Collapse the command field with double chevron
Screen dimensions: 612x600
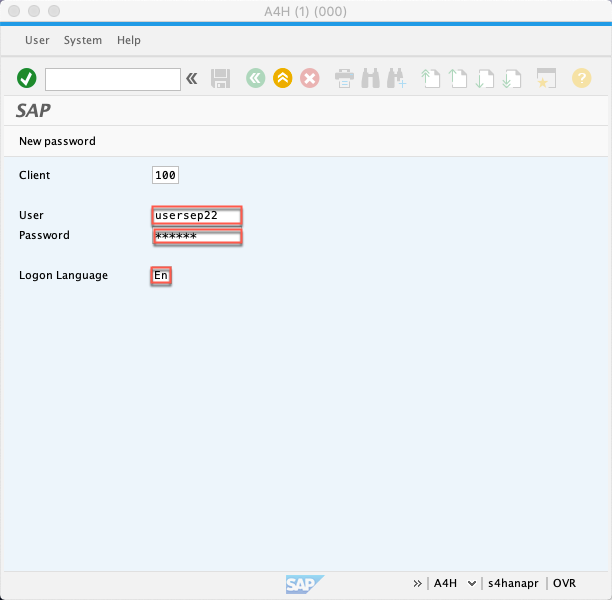tap(192, 78)
